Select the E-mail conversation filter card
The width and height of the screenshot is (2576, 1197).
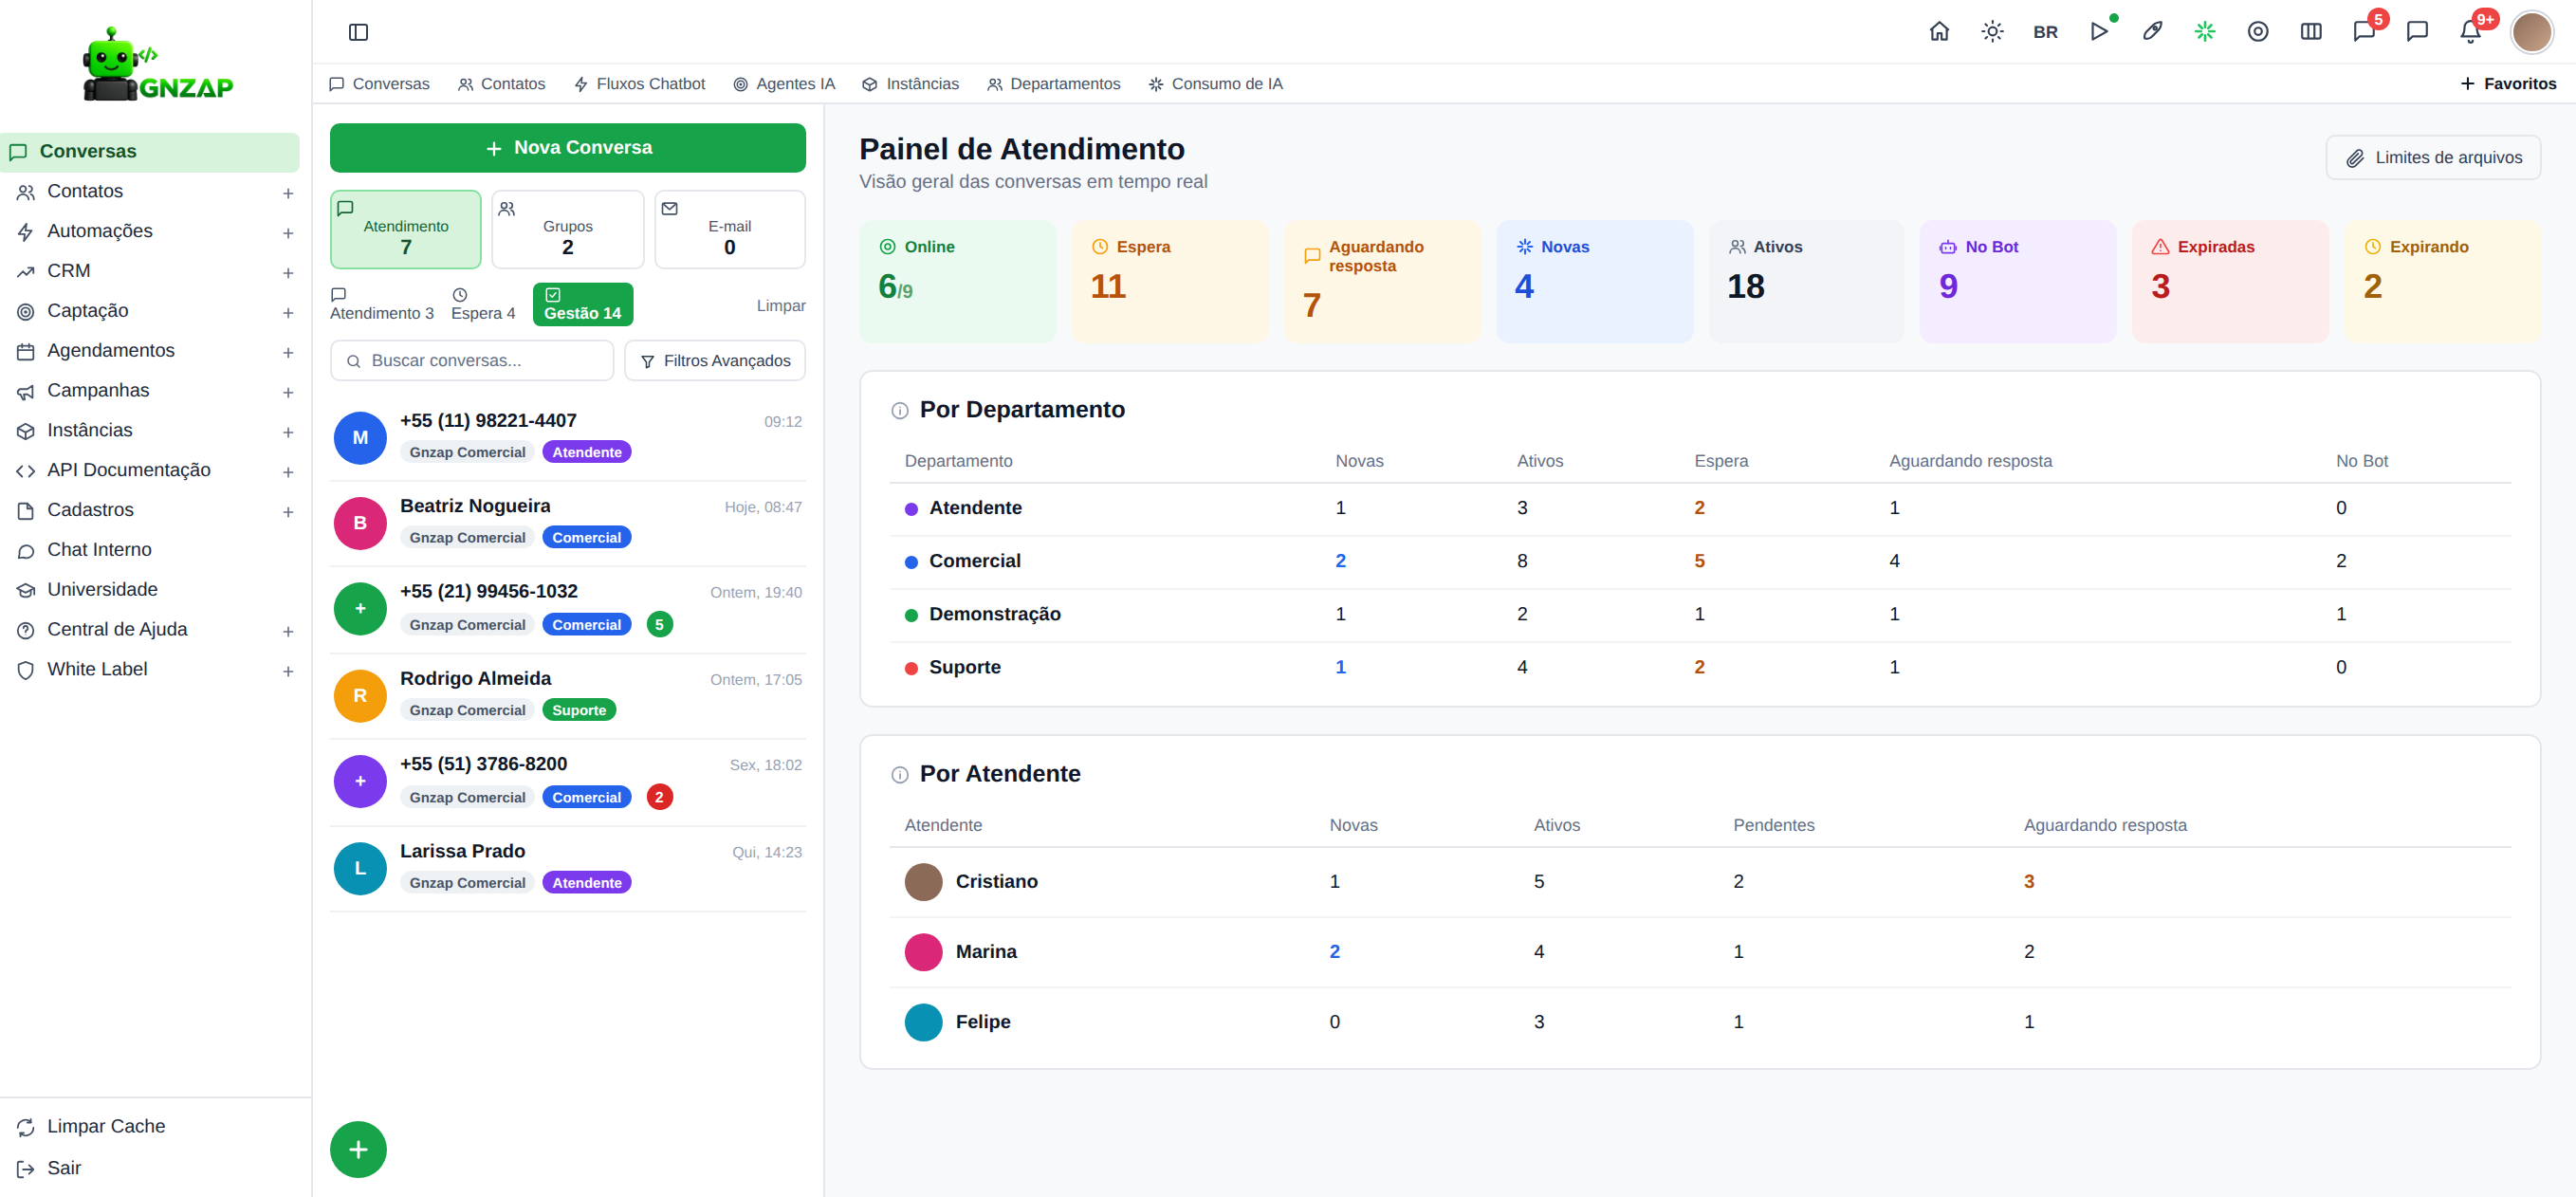(x=730, y=229)
